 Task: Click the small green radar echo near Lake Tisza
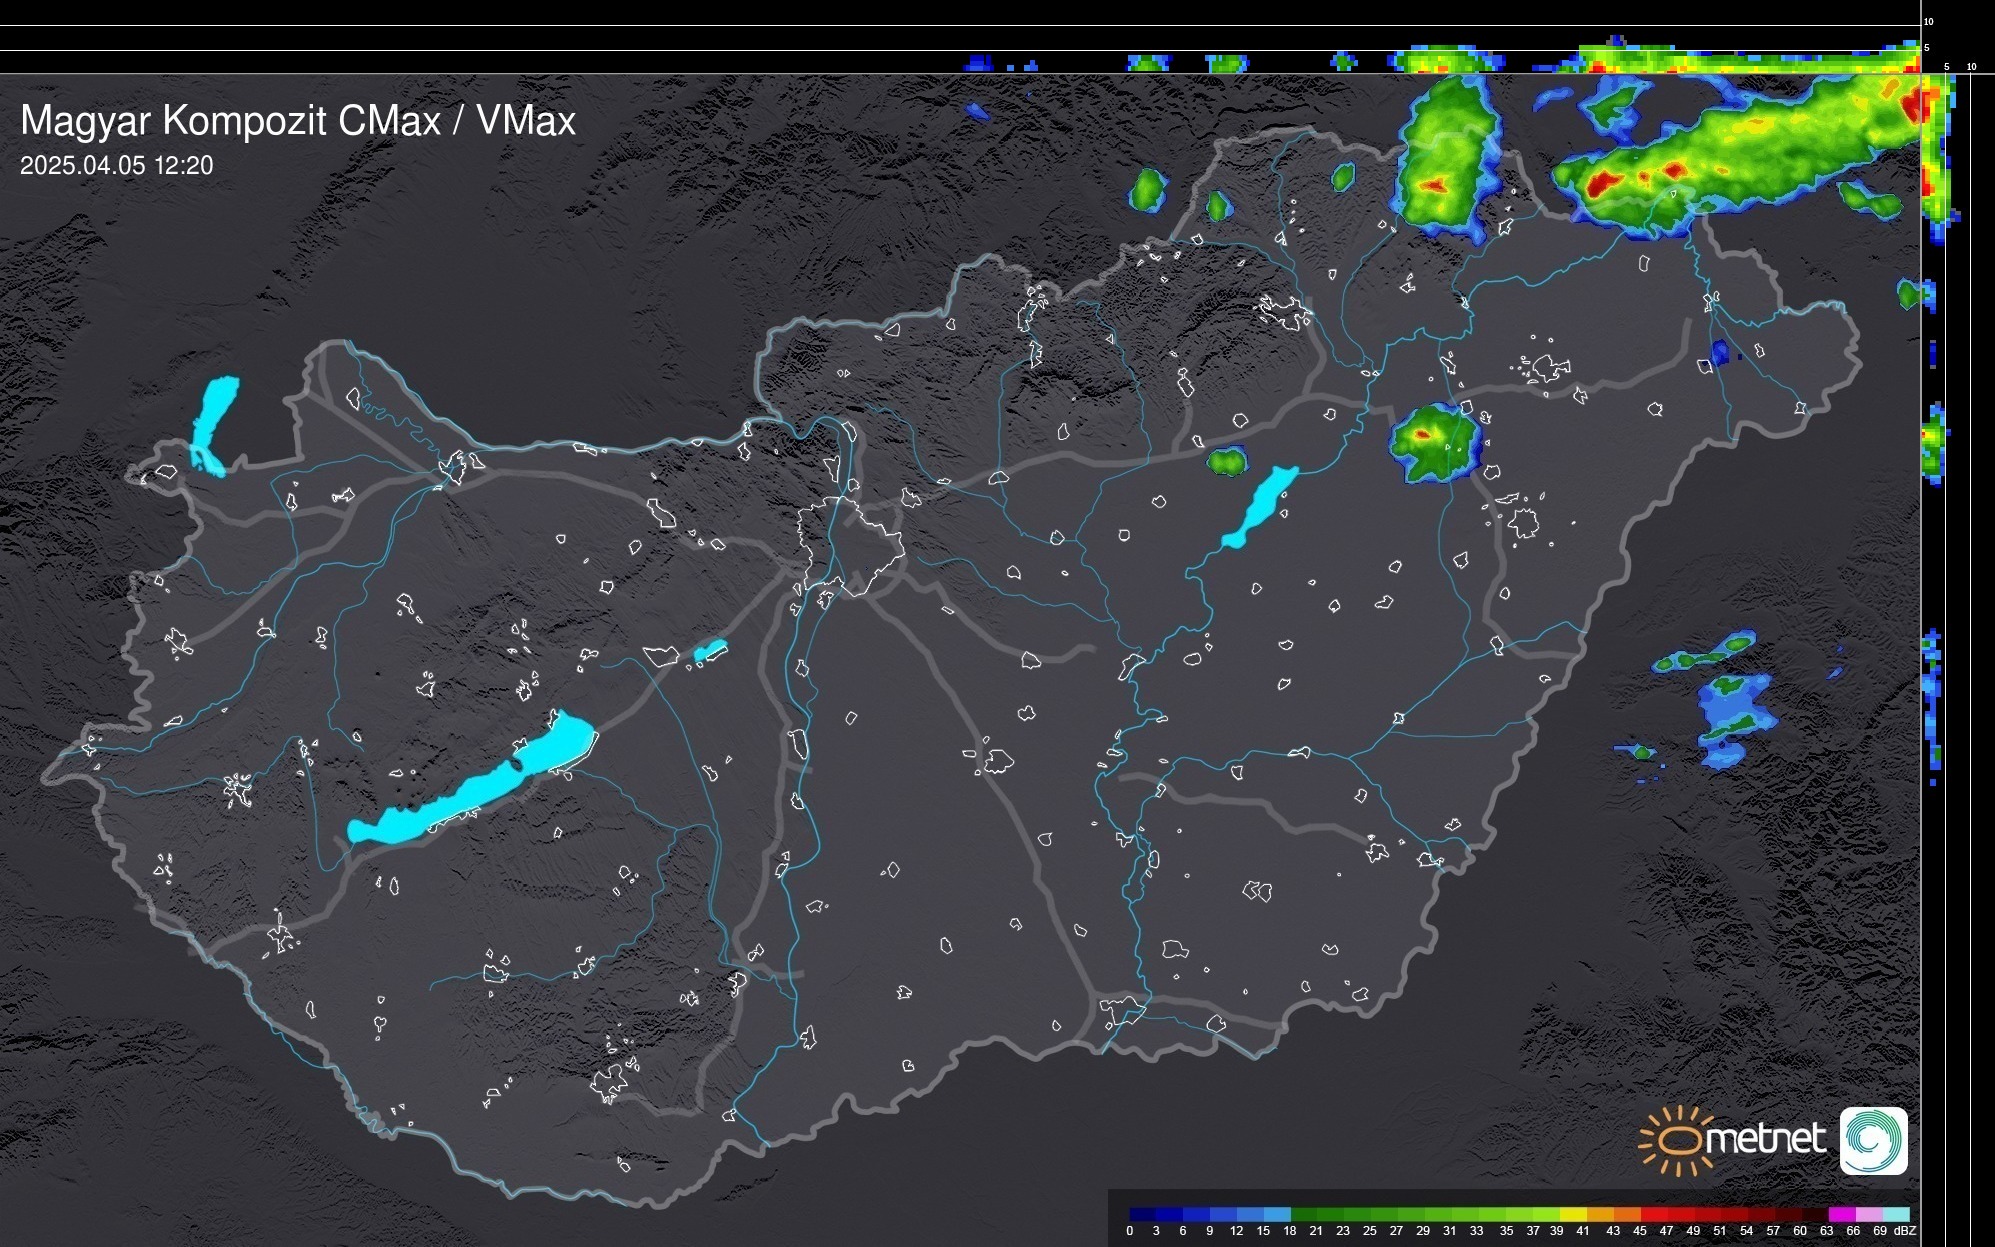point(1226,461)
